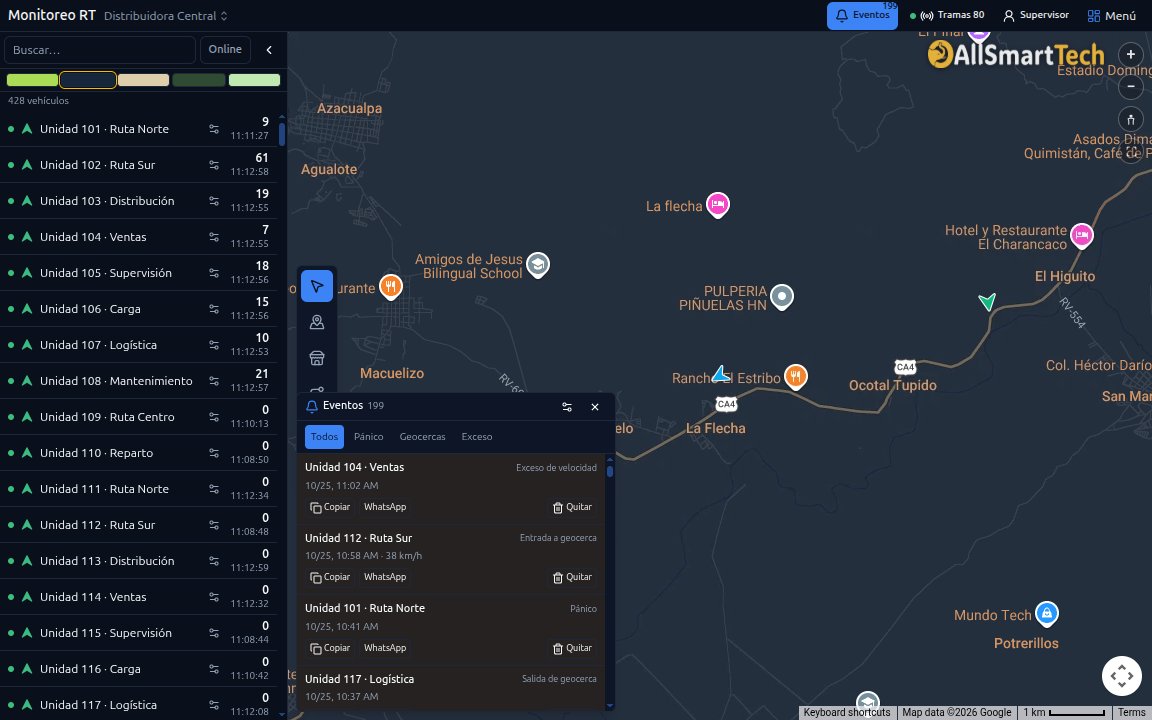The width and height of the screenshot is (1152, 720).
Task: Toggle the pale green status filter
Action: pyautogui.click(x=254, y=80)
